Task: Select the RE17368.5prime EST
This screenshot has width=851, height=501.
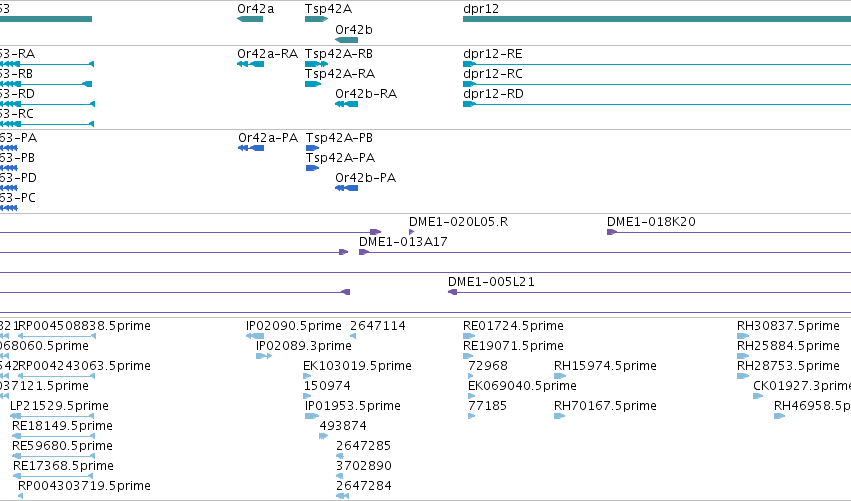Action: tap(54, 477)
